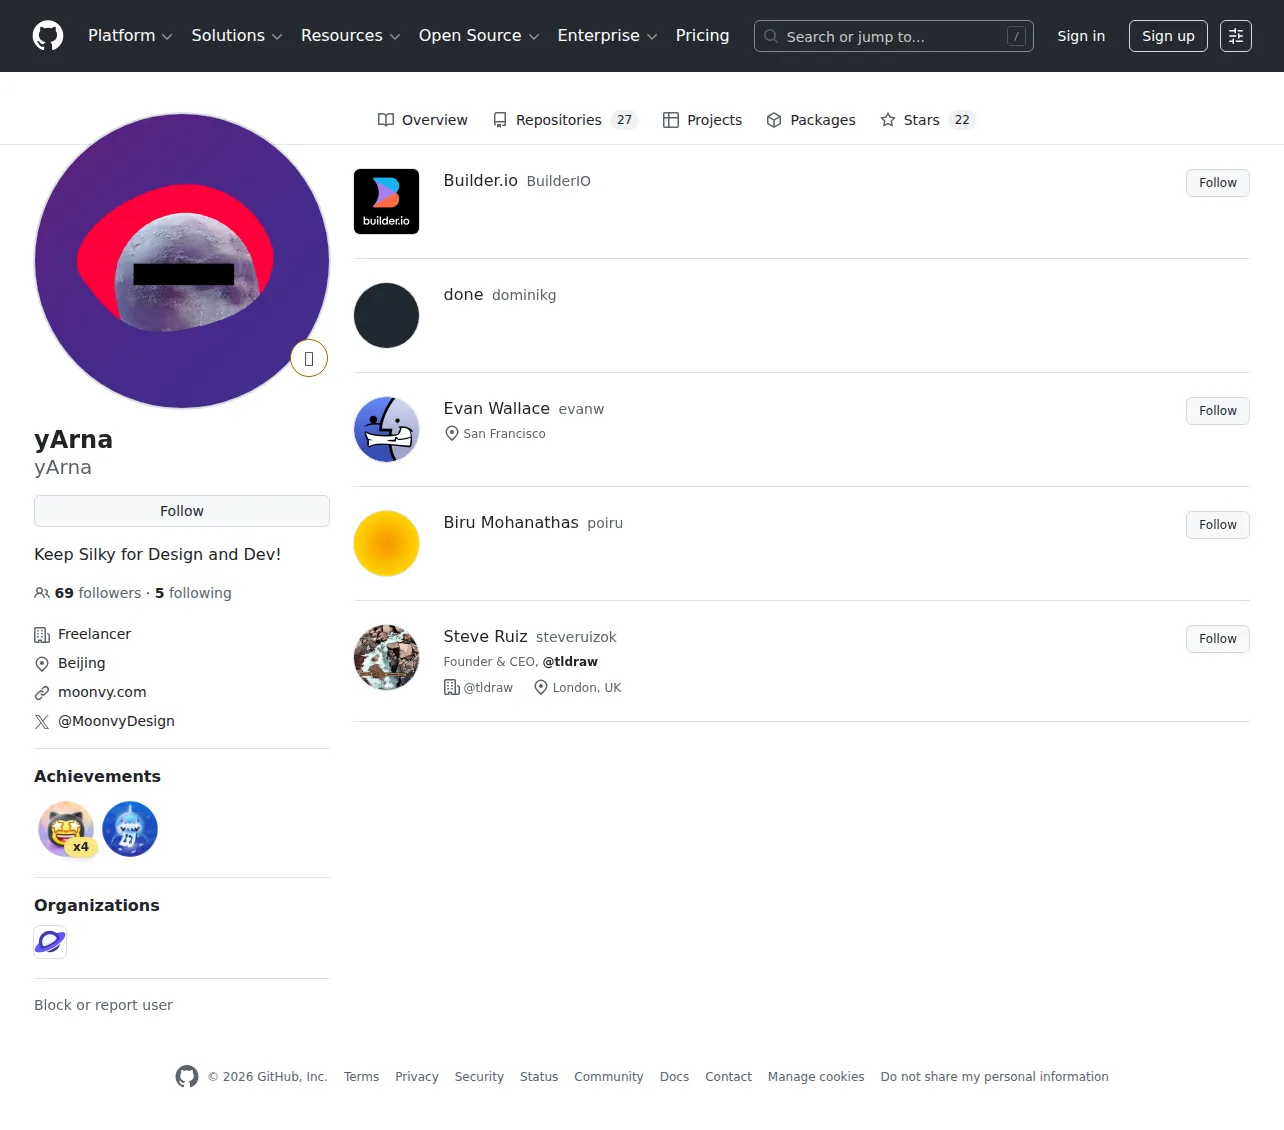
Task: Follow yArna using the profile button
Action: coord(182,511)
